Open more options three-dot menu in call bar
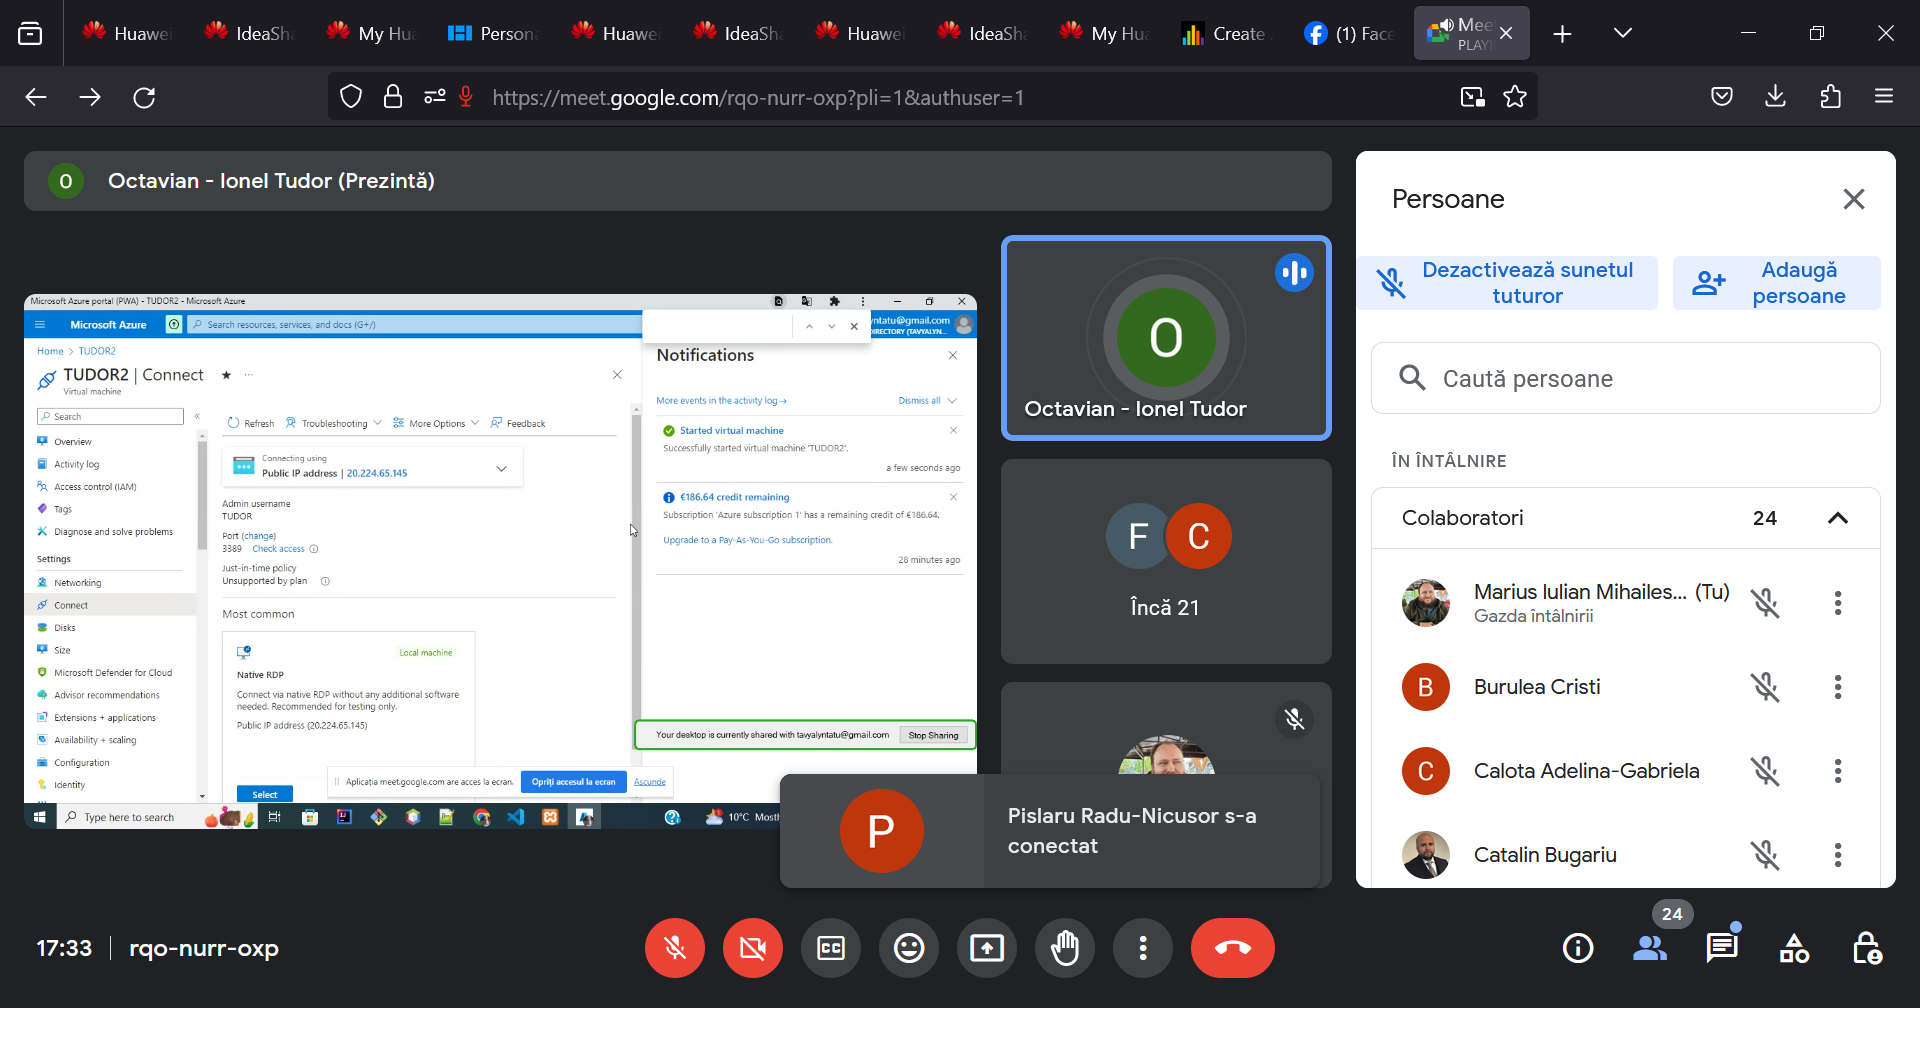 (1143, 948)
